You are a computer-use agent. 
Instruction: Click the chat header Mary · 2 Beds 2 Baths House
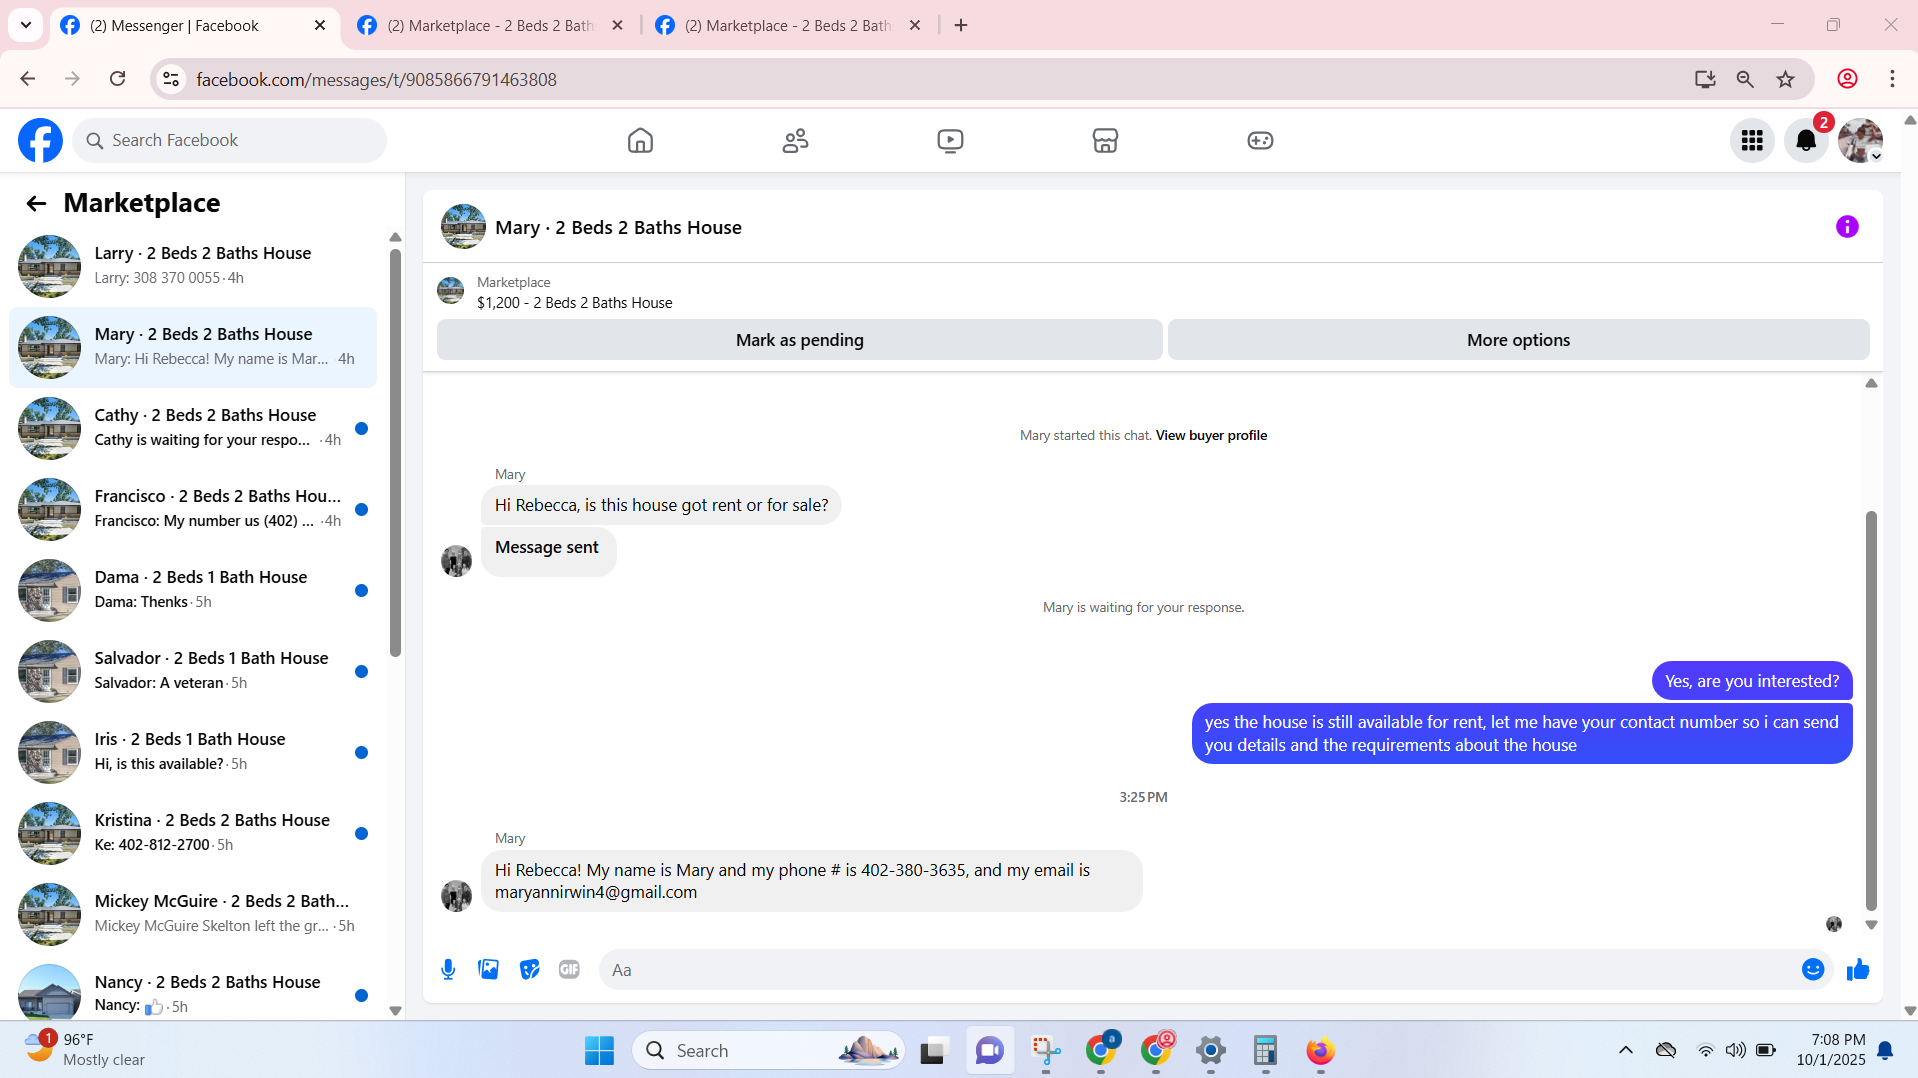618,228
